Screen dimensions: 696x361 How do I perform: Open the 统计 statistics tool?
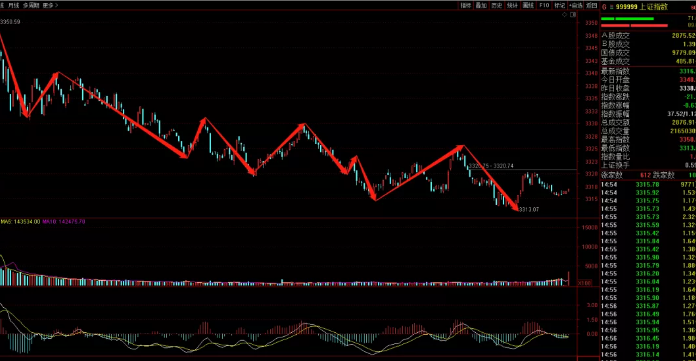coord(513,5)
